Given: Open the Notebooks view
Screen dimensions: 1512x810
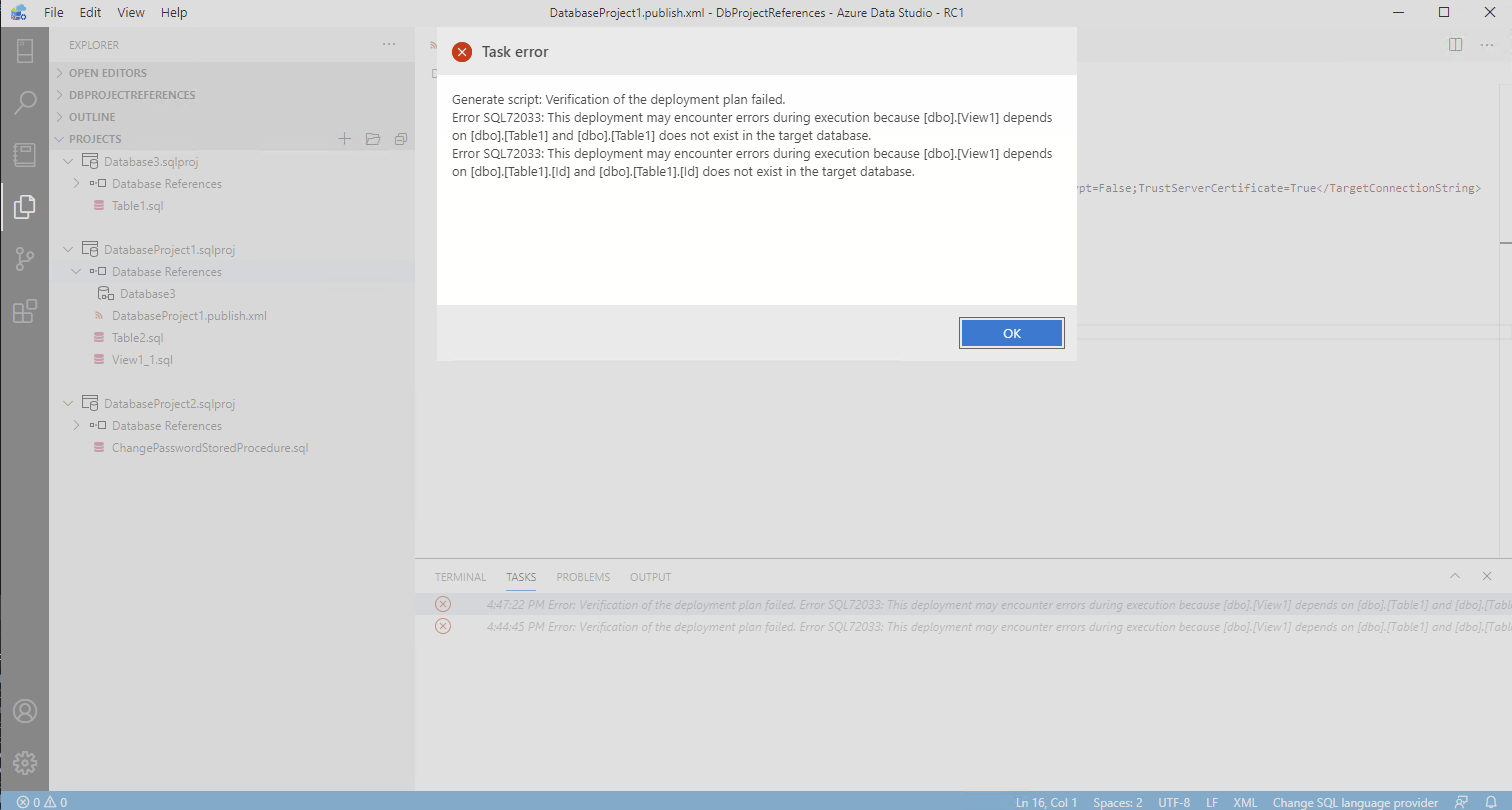Looking at the screenshot, I should [24, 155].
